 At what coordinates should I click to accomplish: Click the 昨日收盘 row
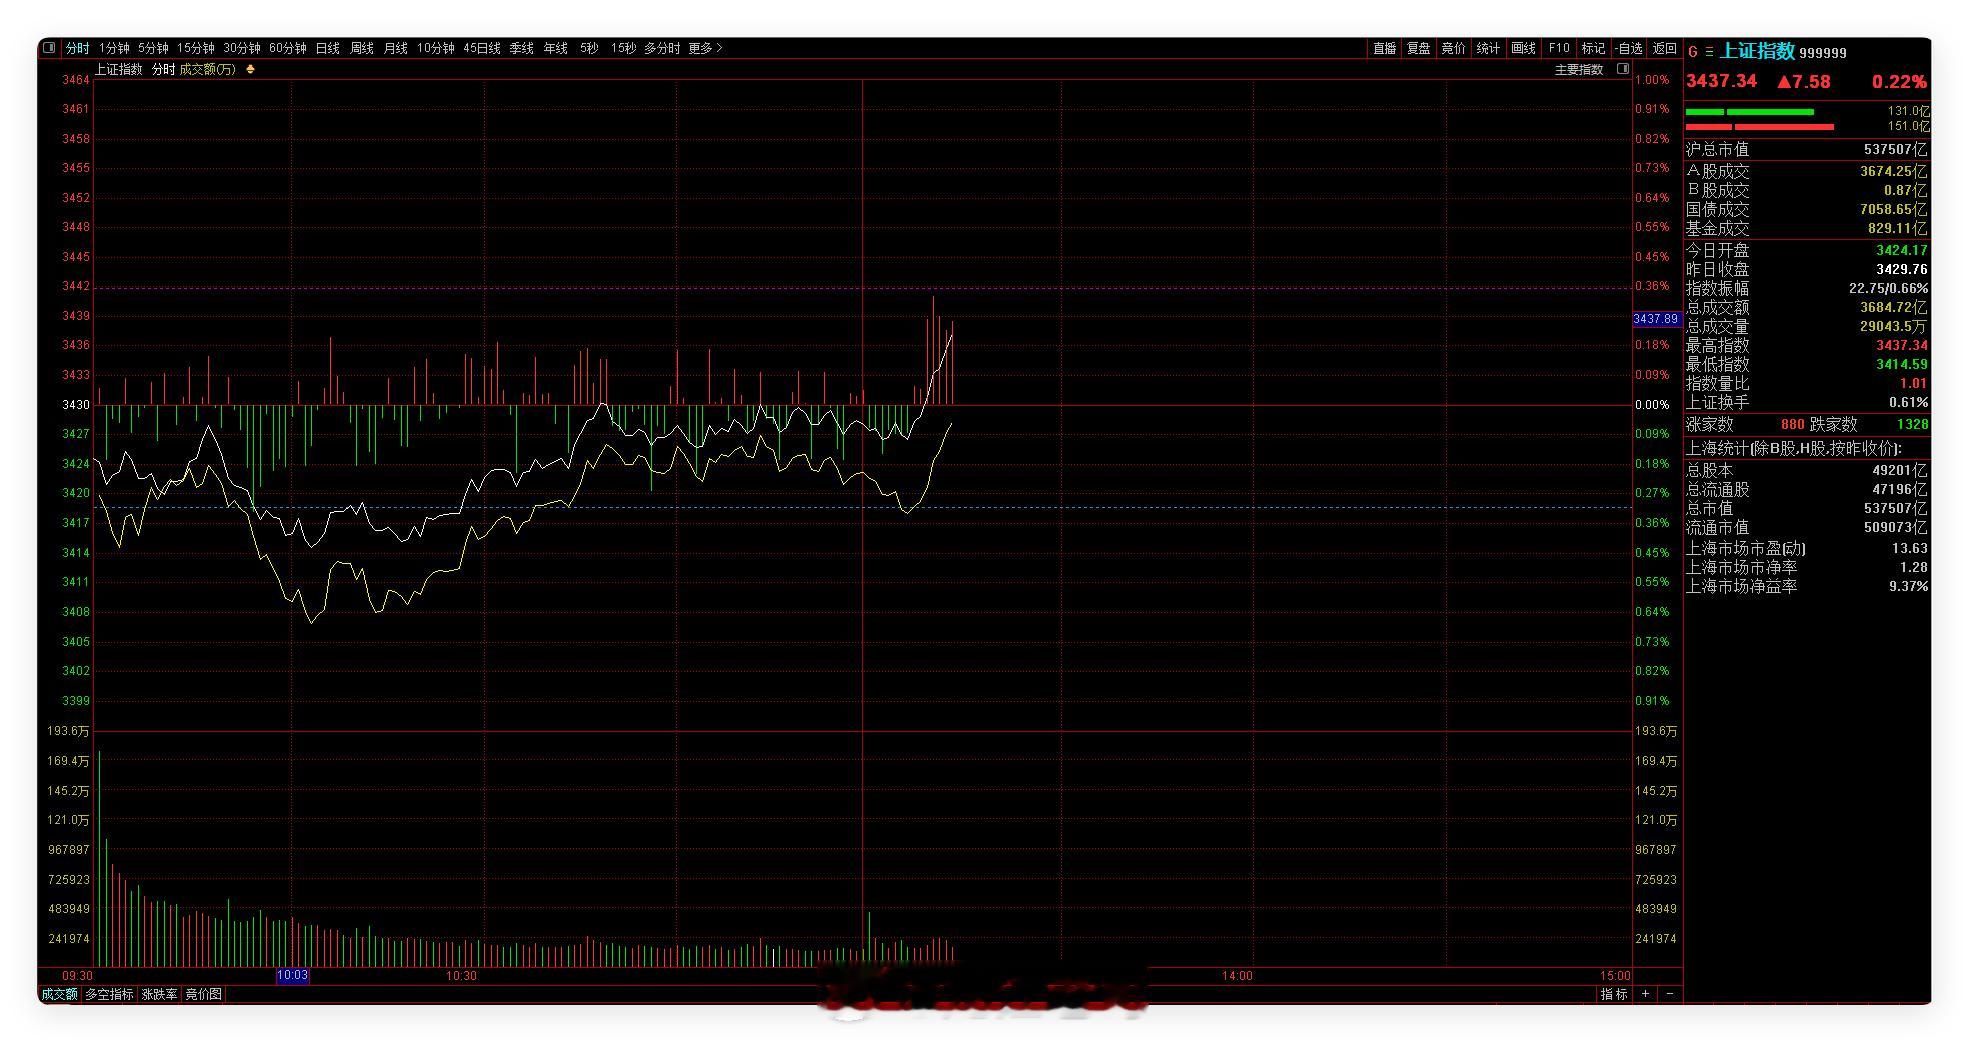tap(1806, 269)
